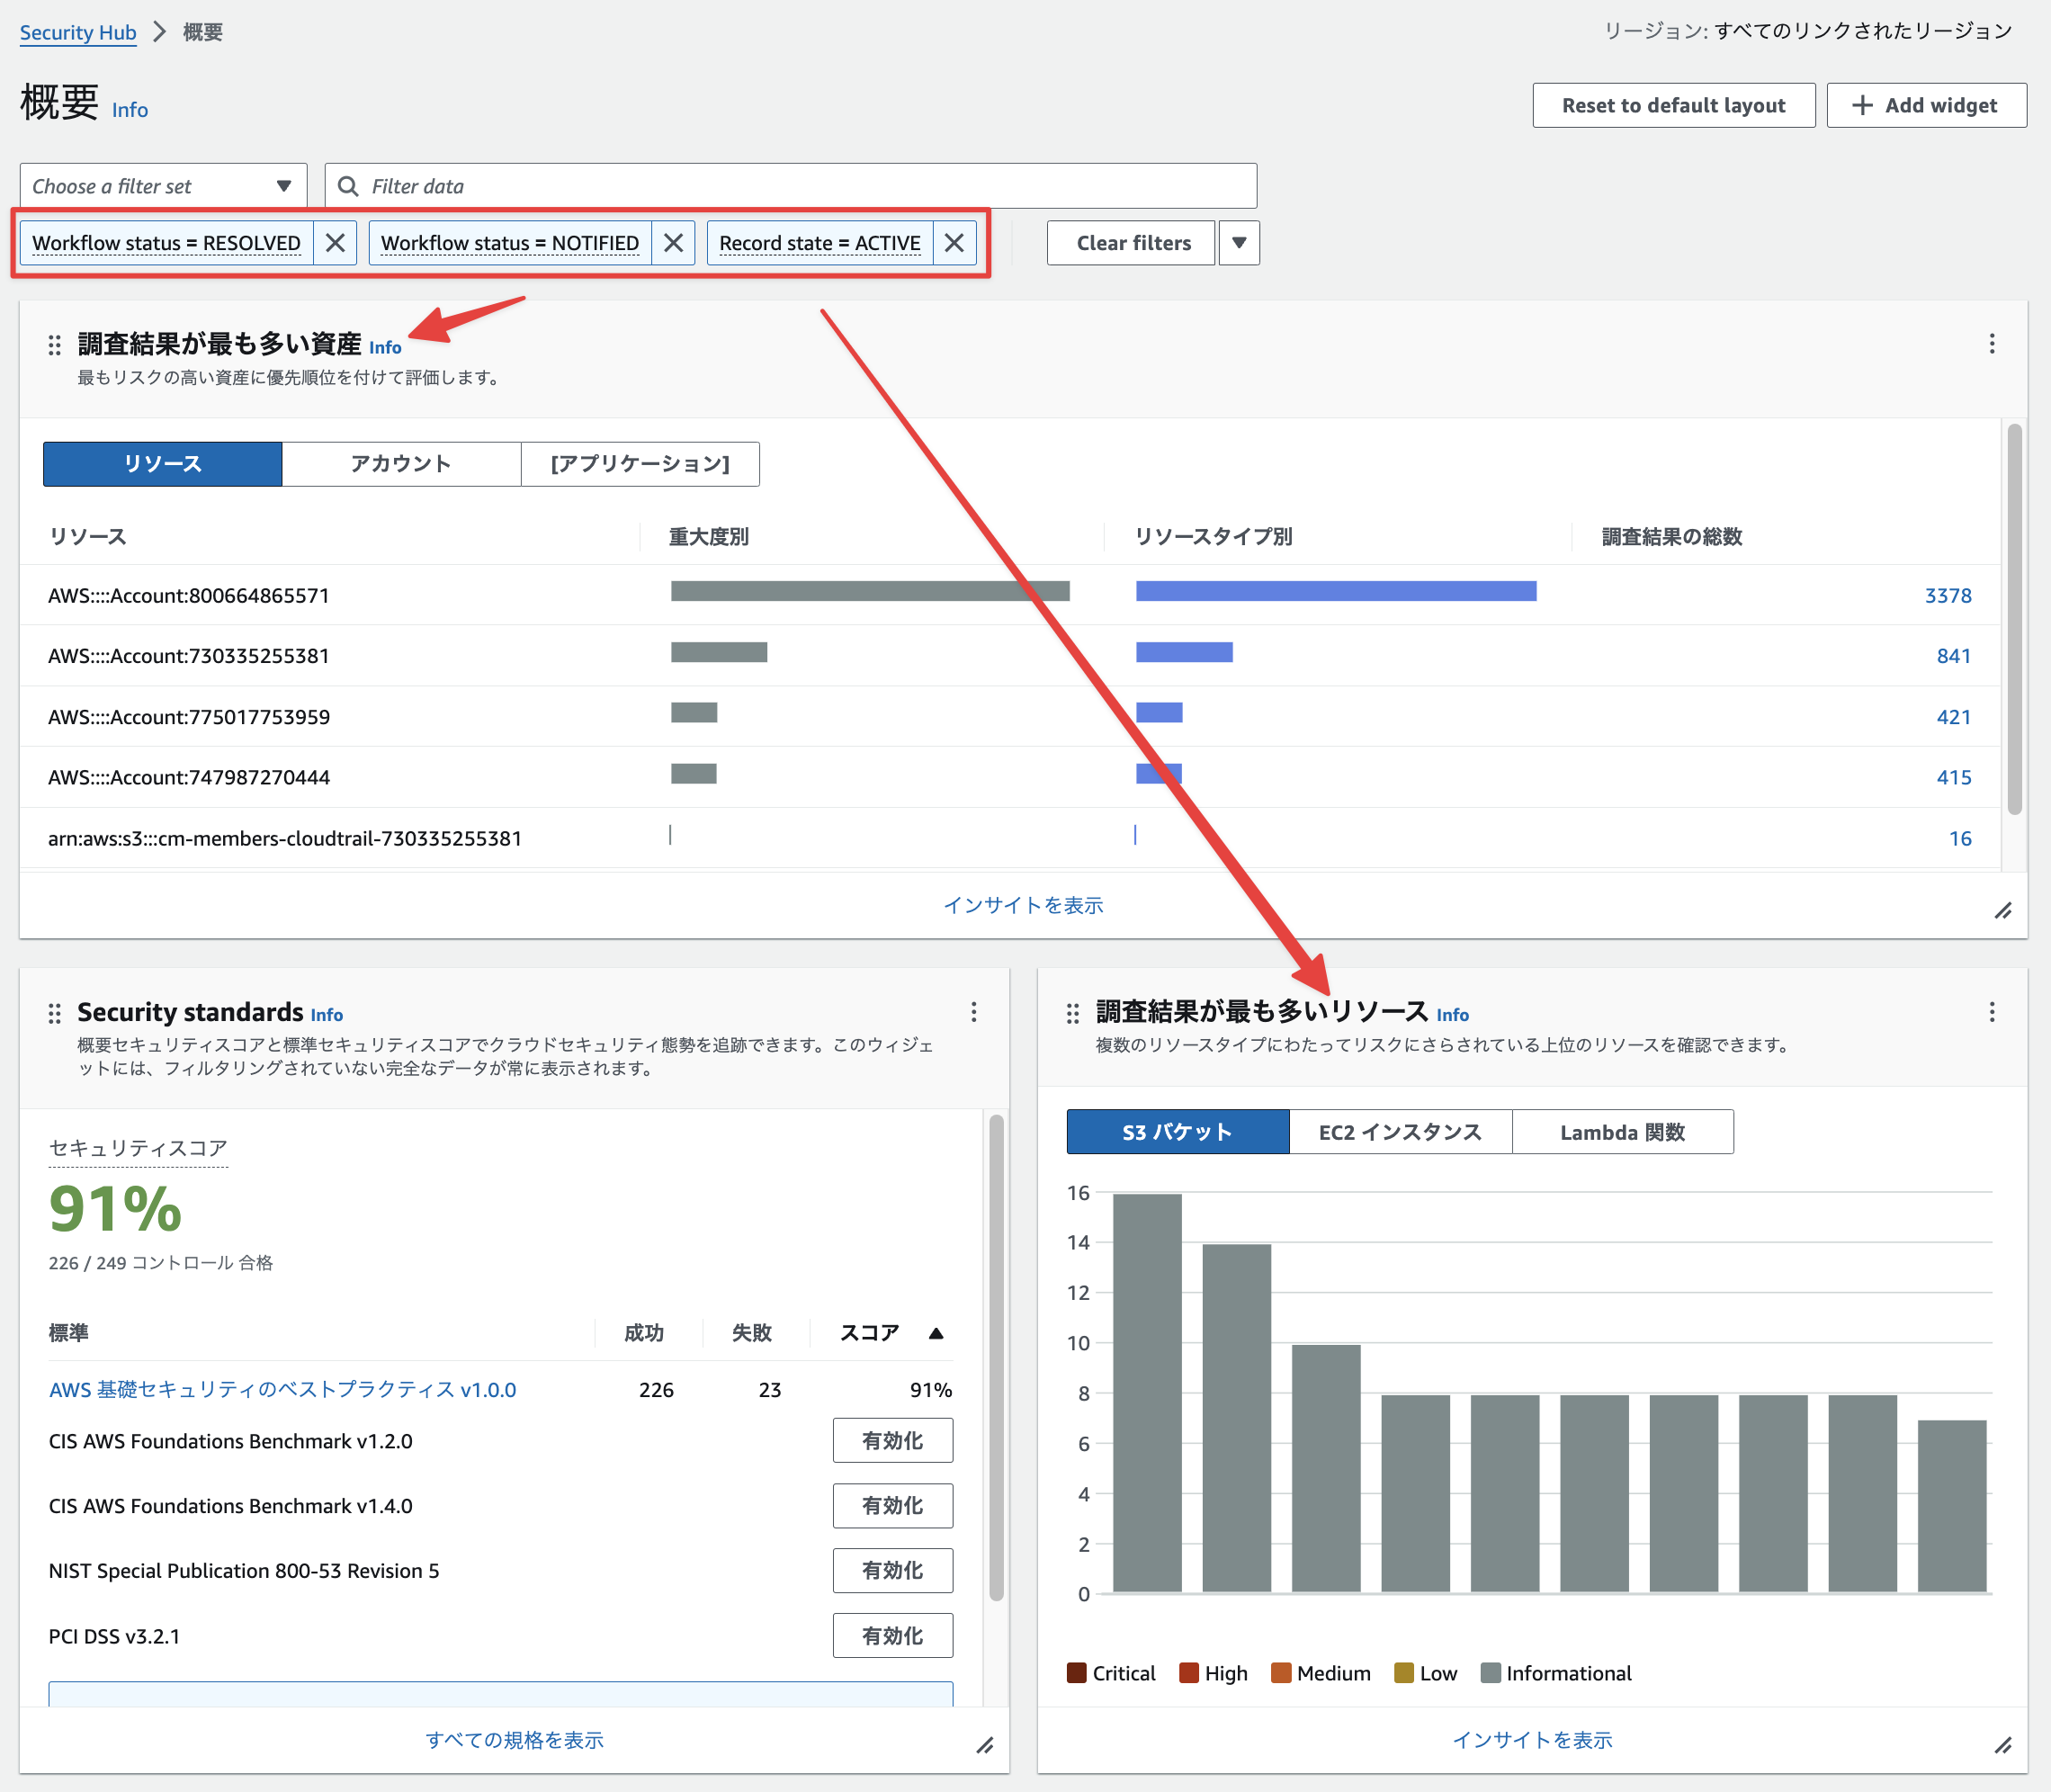Screen dimensions: 2051x1792
Task: Click the Add widget button
Action: click(1926, 105)
